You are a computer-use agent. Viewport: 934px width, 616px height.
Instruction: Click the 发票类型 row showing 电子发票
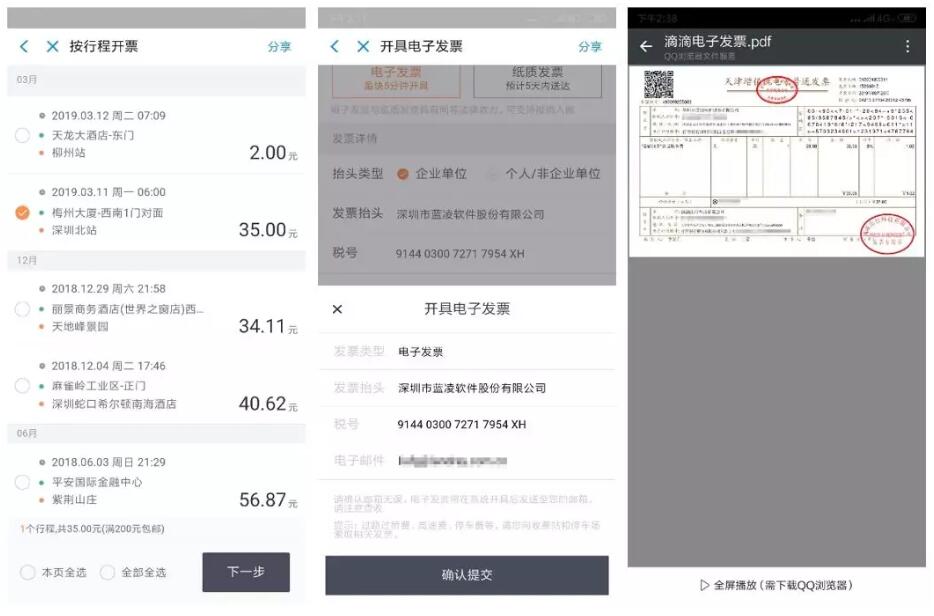467,351
